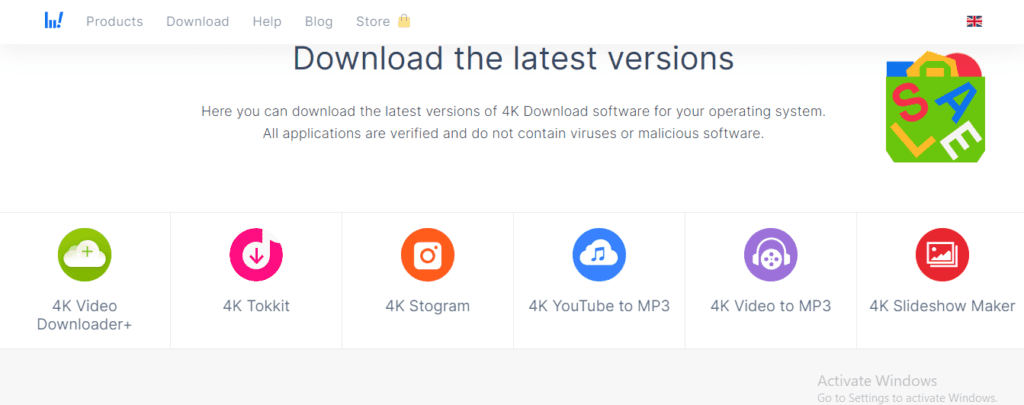Click the 'Download the latest versions' heading

[513, 59]
